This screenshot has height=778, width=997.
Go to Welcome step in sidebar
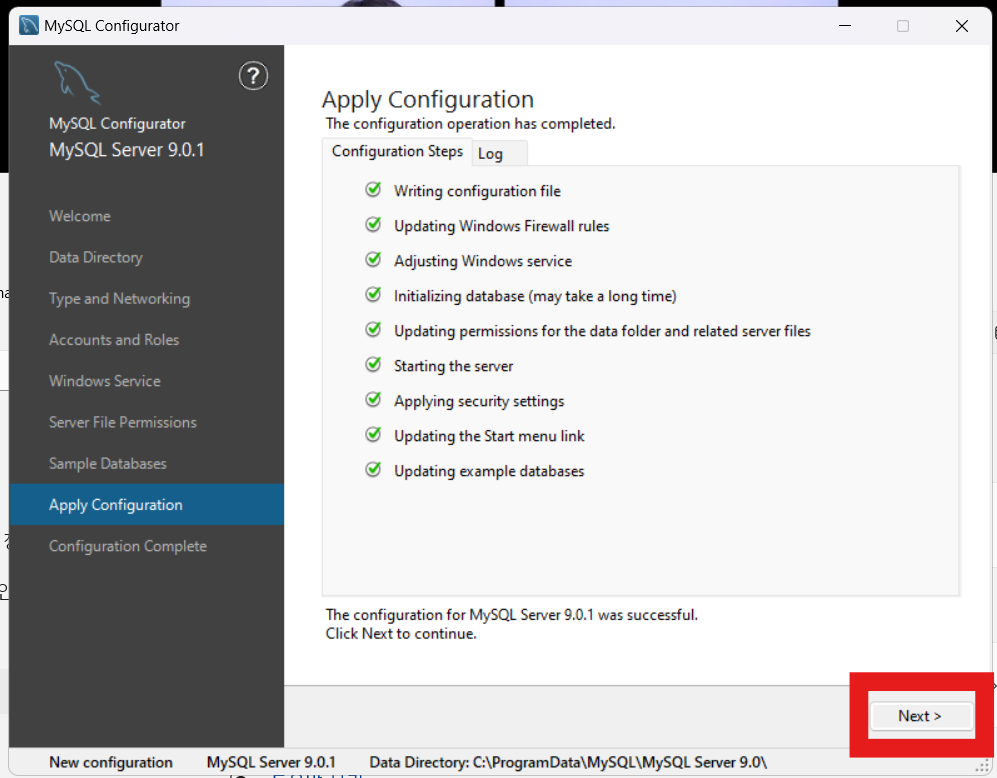tap(79, 216)
